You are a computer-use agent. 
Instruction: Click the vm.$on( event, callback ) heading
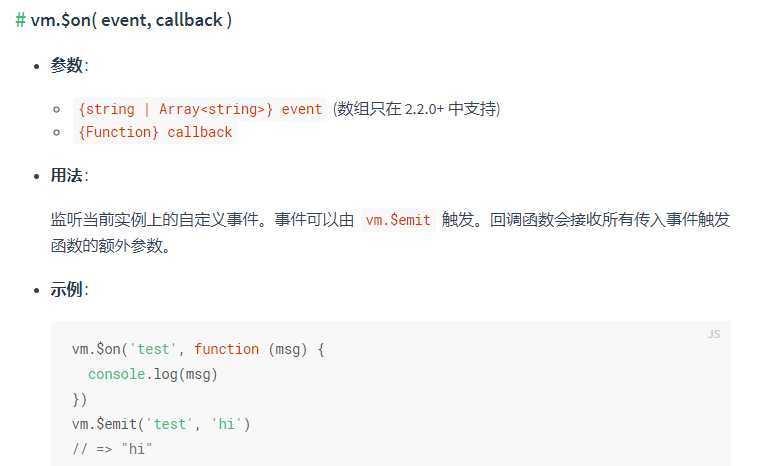(131, 20)
